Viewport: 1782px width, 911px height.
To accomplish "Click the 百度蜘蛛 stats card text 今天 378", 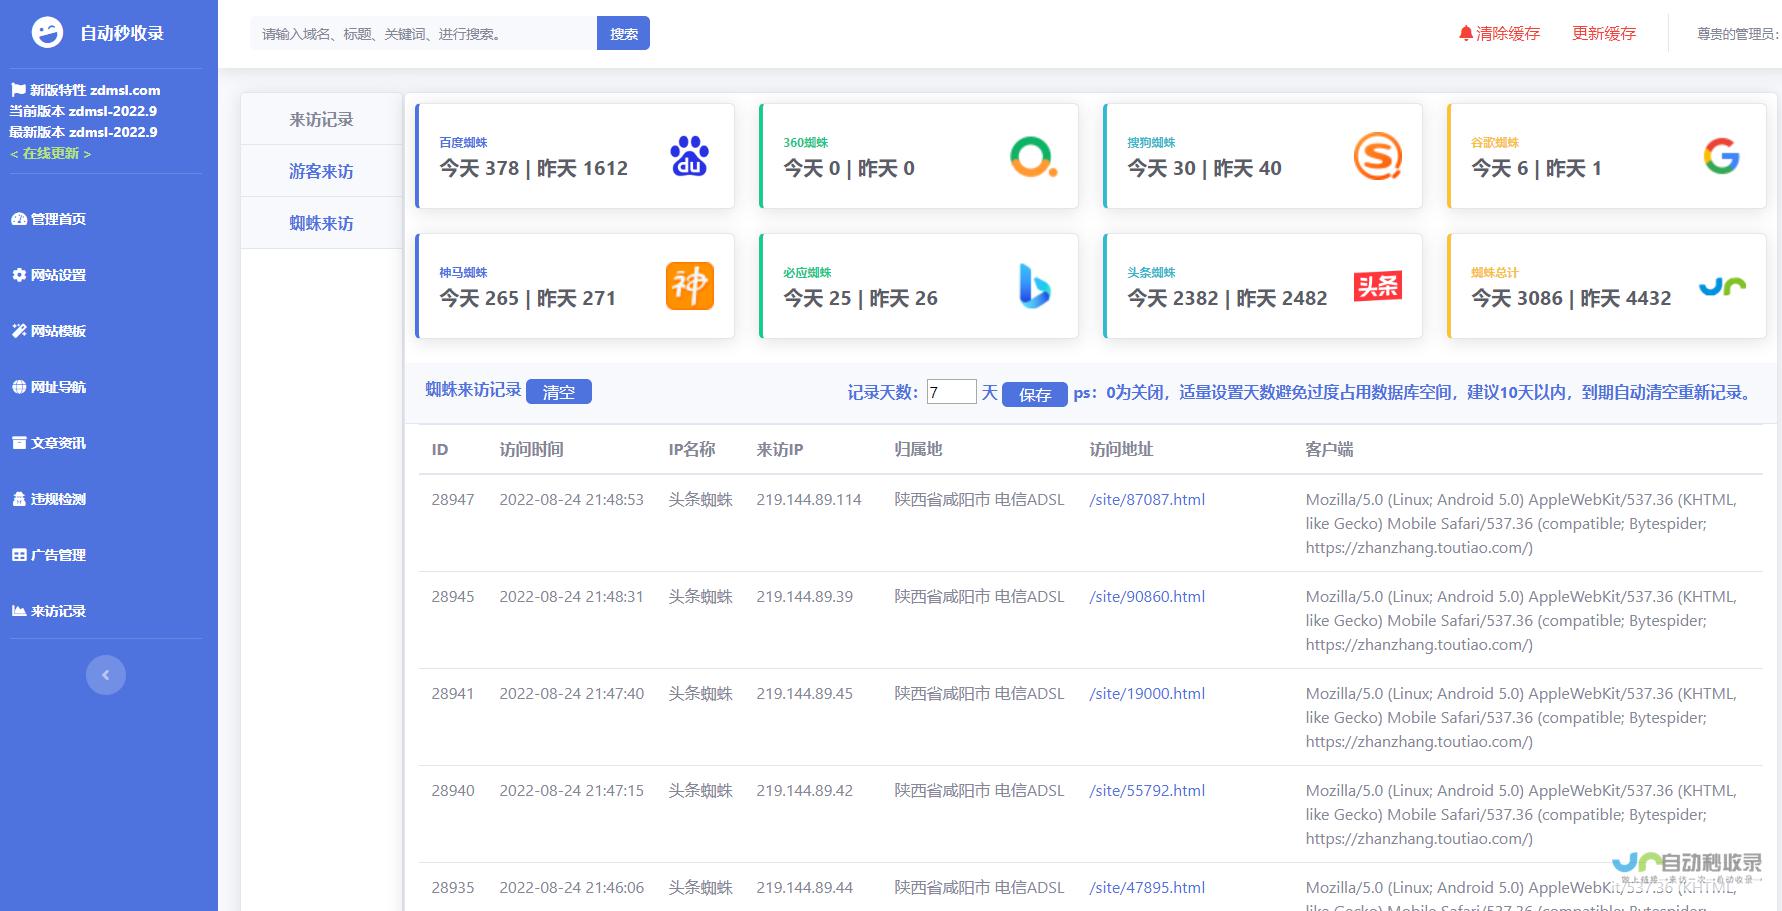I will tap(479, 168).
